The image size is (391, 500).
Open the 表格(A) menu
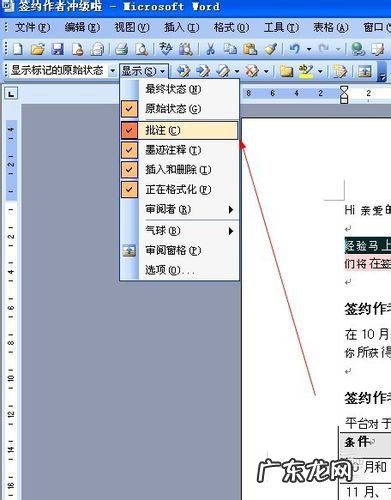coord(331,27)
